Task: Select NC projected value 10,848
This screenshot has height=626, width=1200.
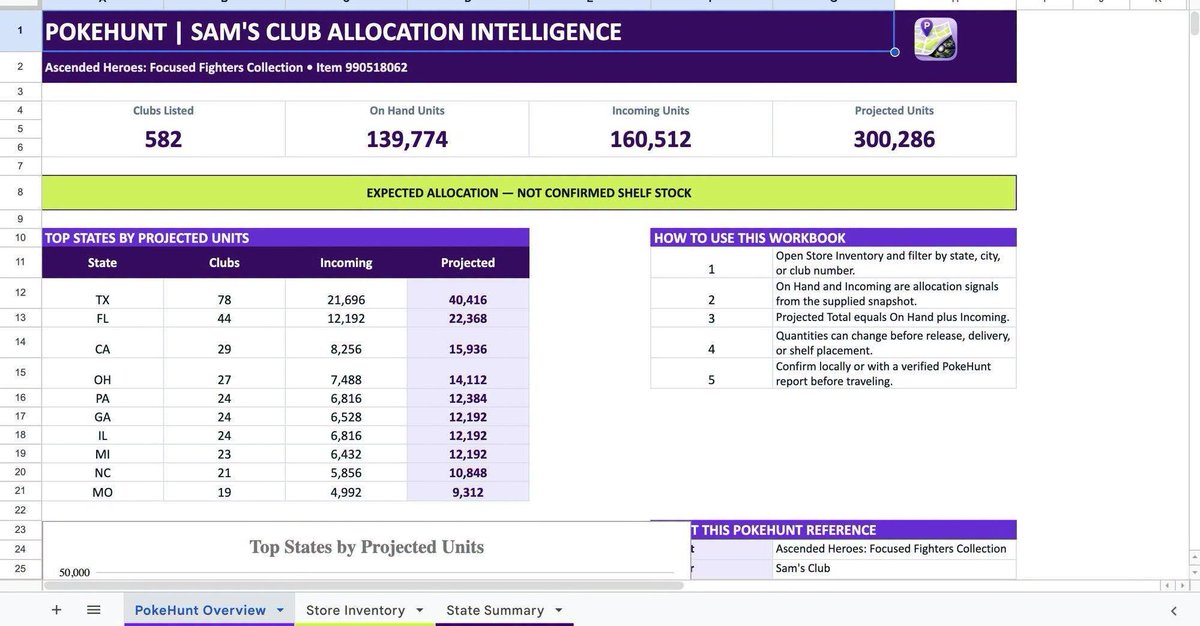Action: (x=468, y=472)
